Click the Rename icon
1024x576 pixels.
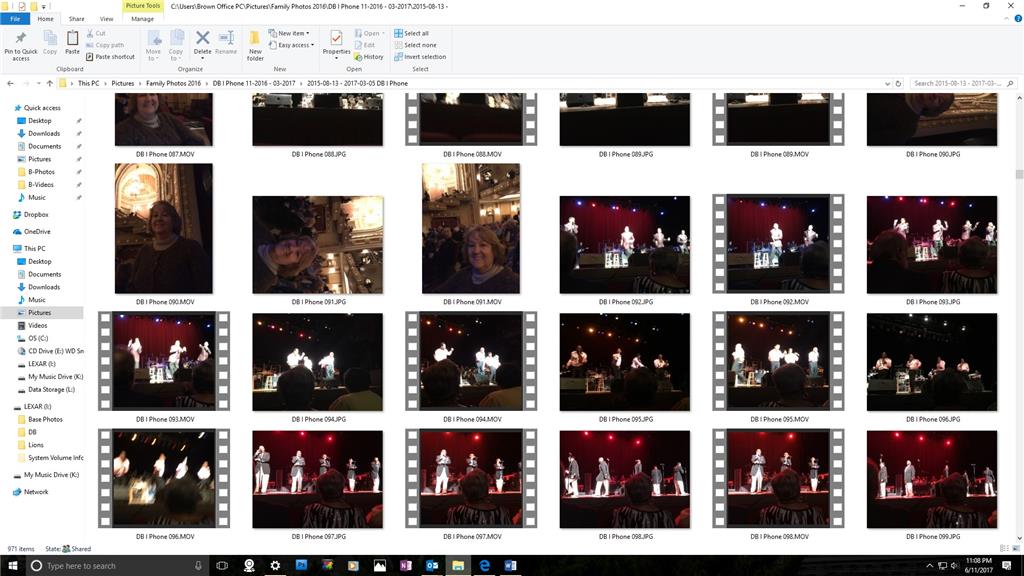[x=226, y=38]
